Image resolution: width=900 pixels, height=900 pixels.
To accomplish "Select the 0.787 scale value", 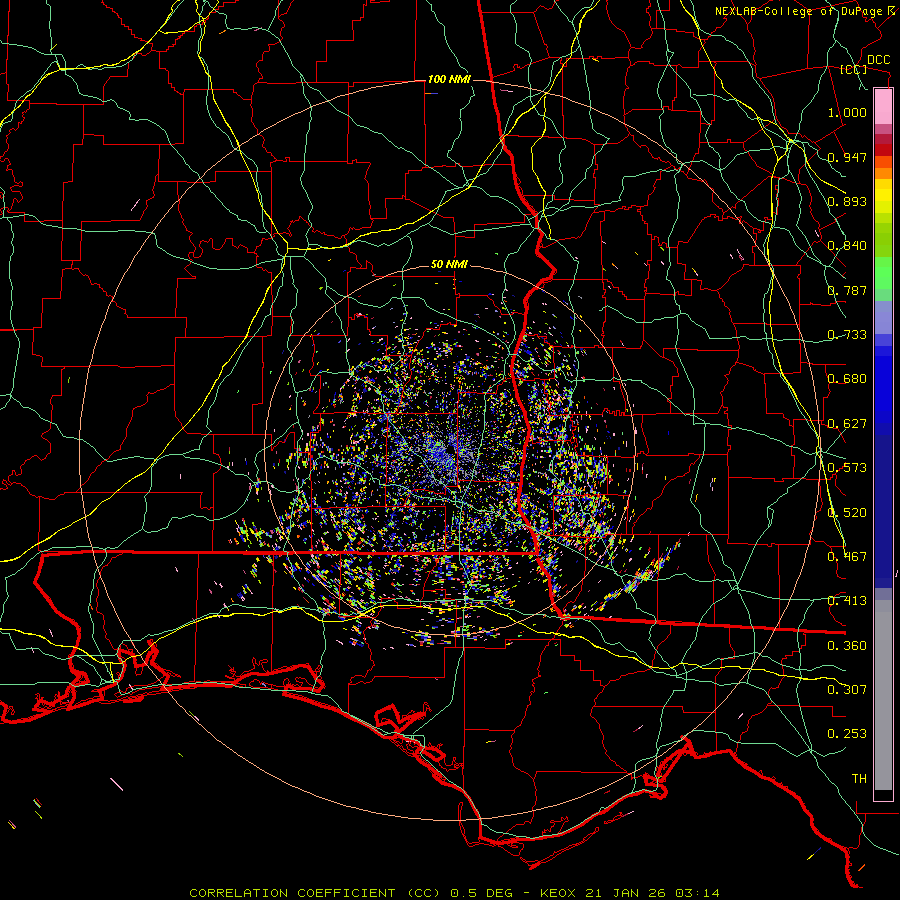I will [x=847, y=290].
